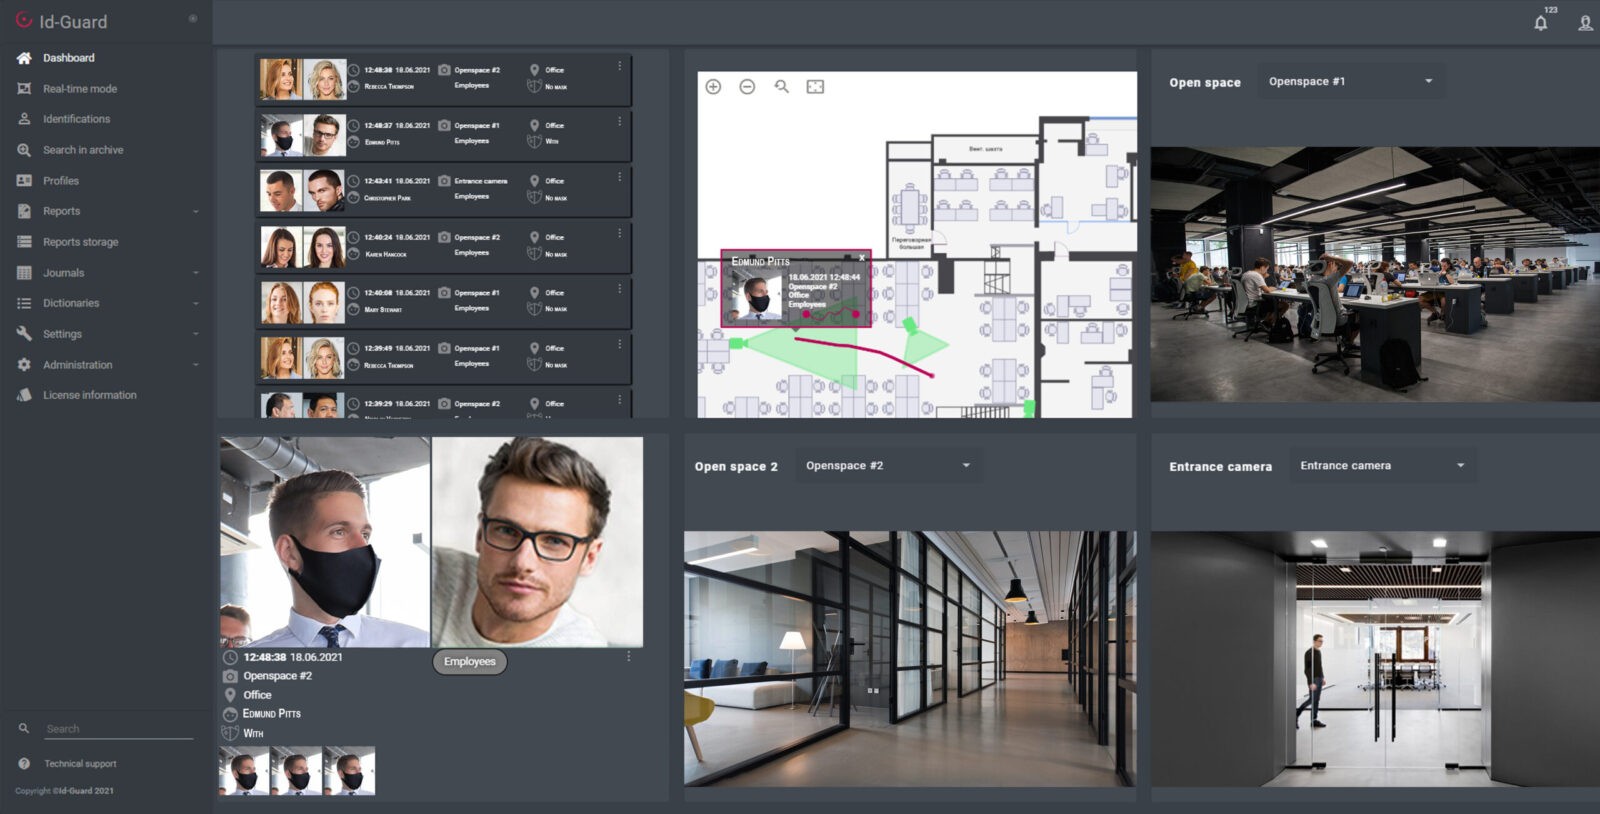
Task: Click the Profiles card icon
Action: pos(24,181)
